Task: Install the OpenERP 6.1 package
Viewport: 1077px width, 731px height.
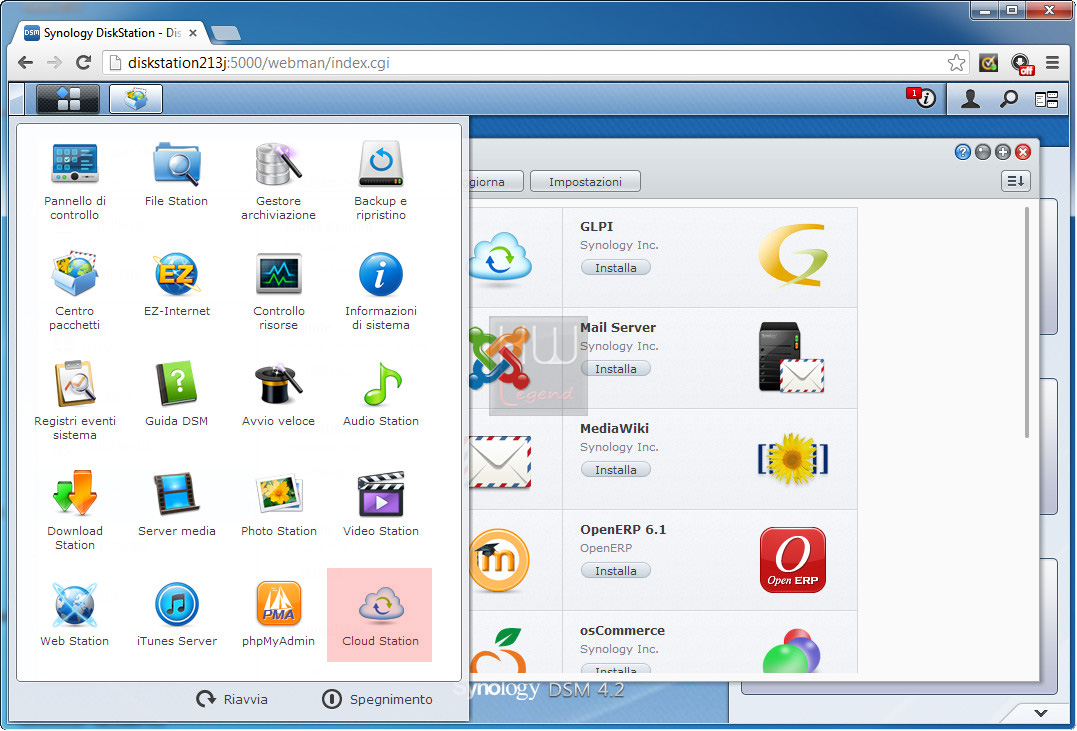Action: tap(615, 571)
